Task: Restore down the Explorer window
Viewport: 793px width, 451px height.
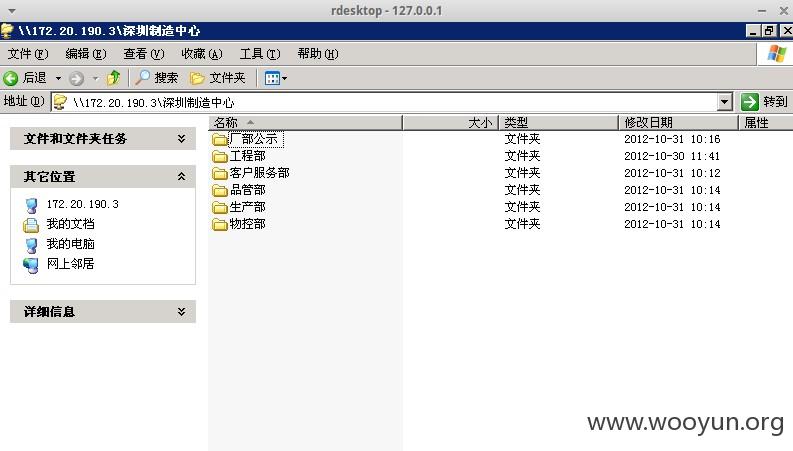Action: (x=769, y=31)
